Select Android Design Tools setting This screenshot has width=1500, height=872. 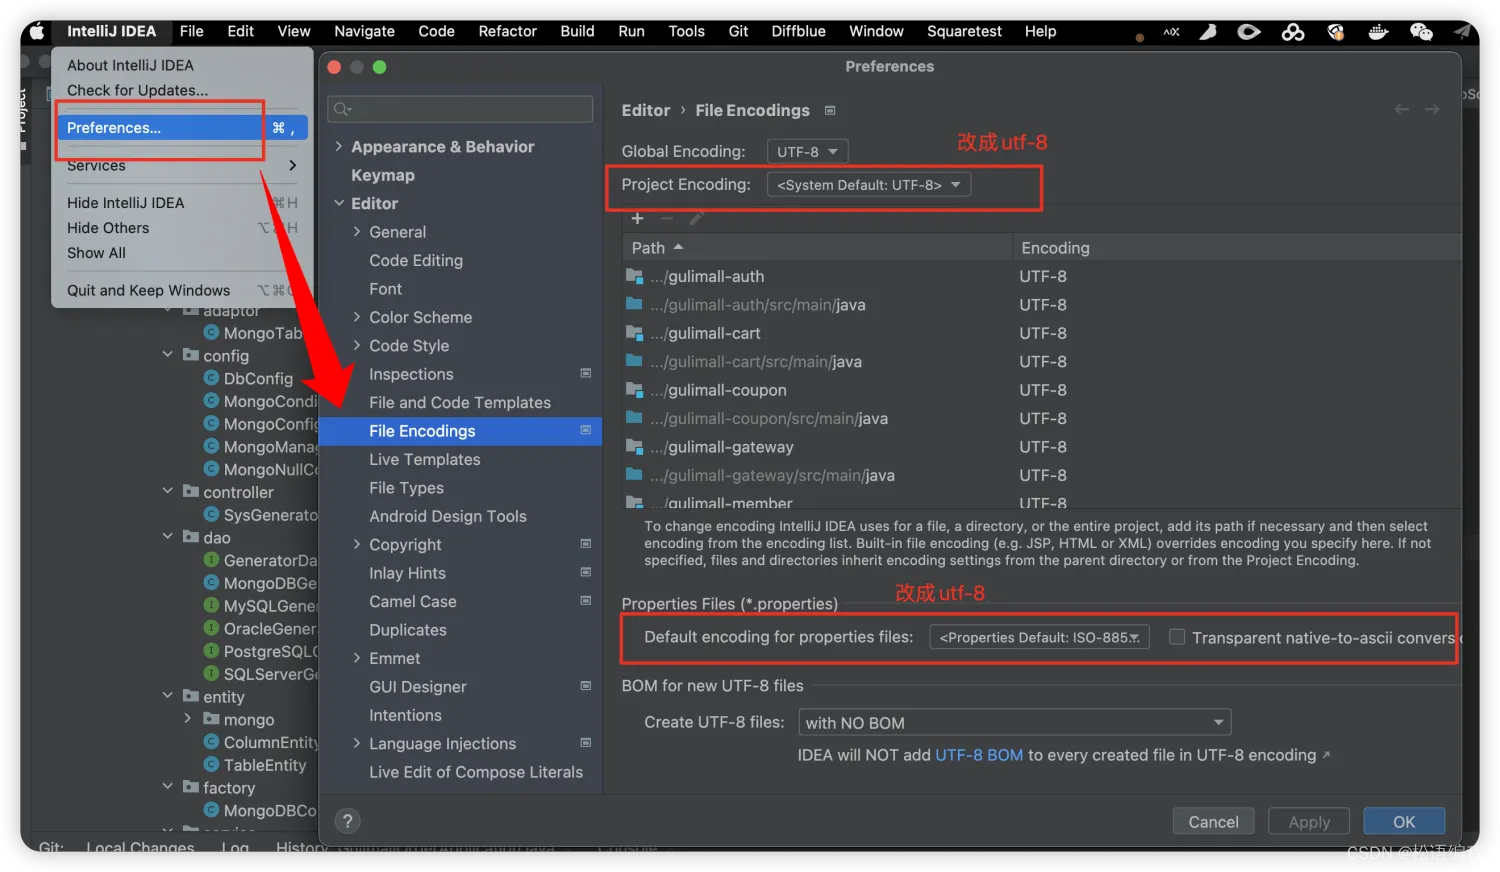(448, 516)
